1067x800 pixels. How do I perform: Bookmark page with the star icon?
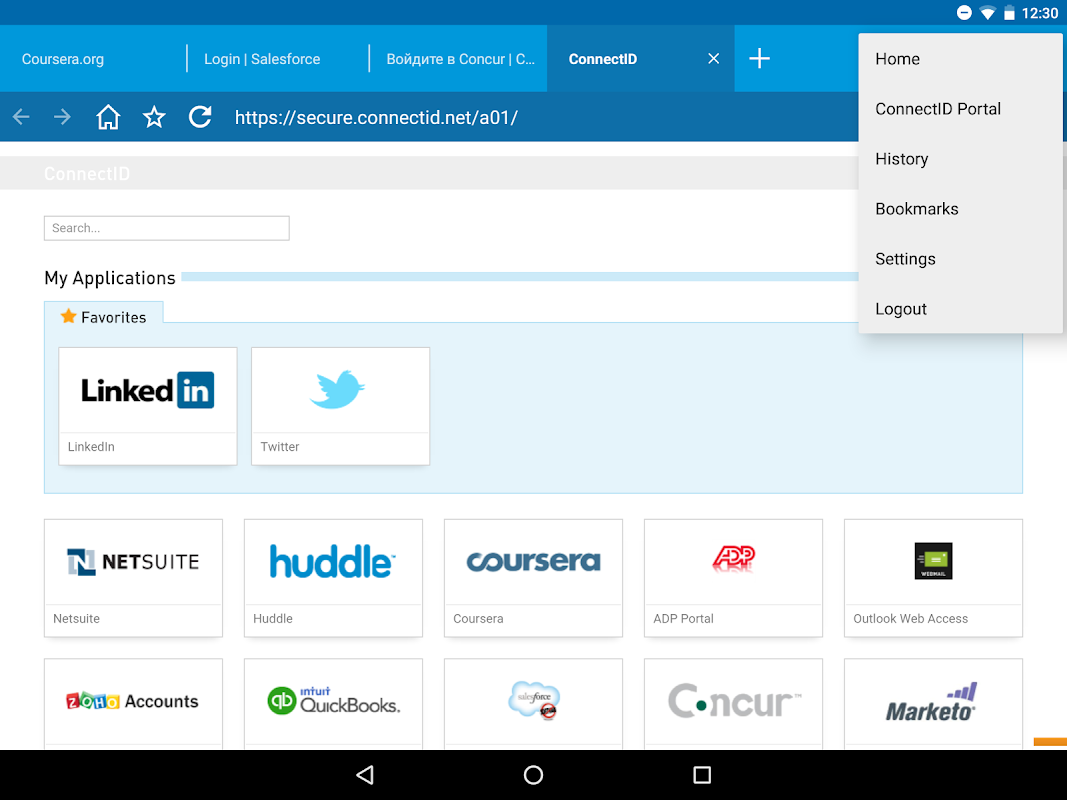[x=154, y=117]
